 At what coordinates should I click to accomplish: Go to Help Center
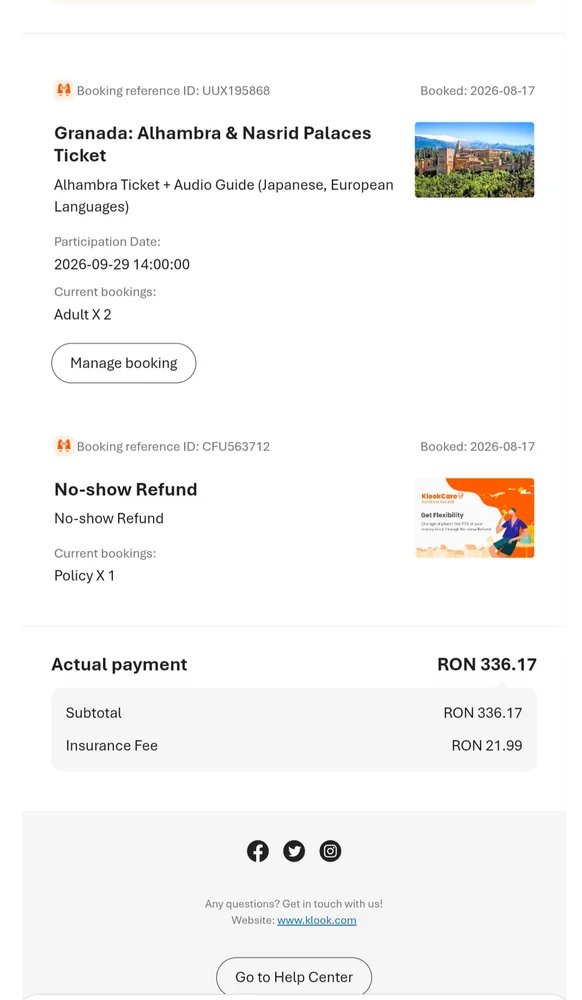point(294,976)
